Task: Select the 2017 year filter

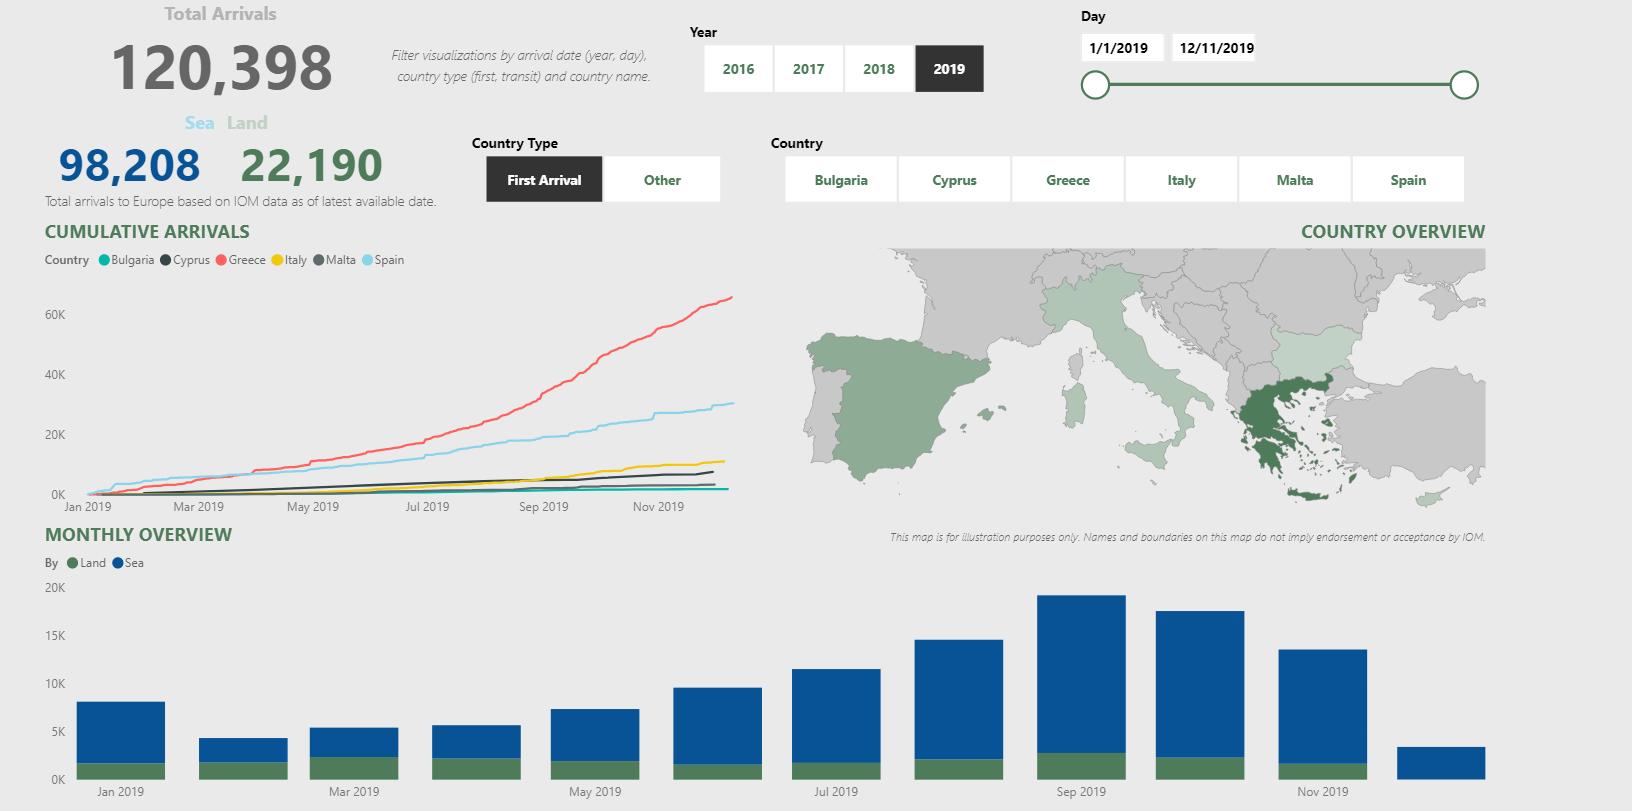Action: [808, 69]
